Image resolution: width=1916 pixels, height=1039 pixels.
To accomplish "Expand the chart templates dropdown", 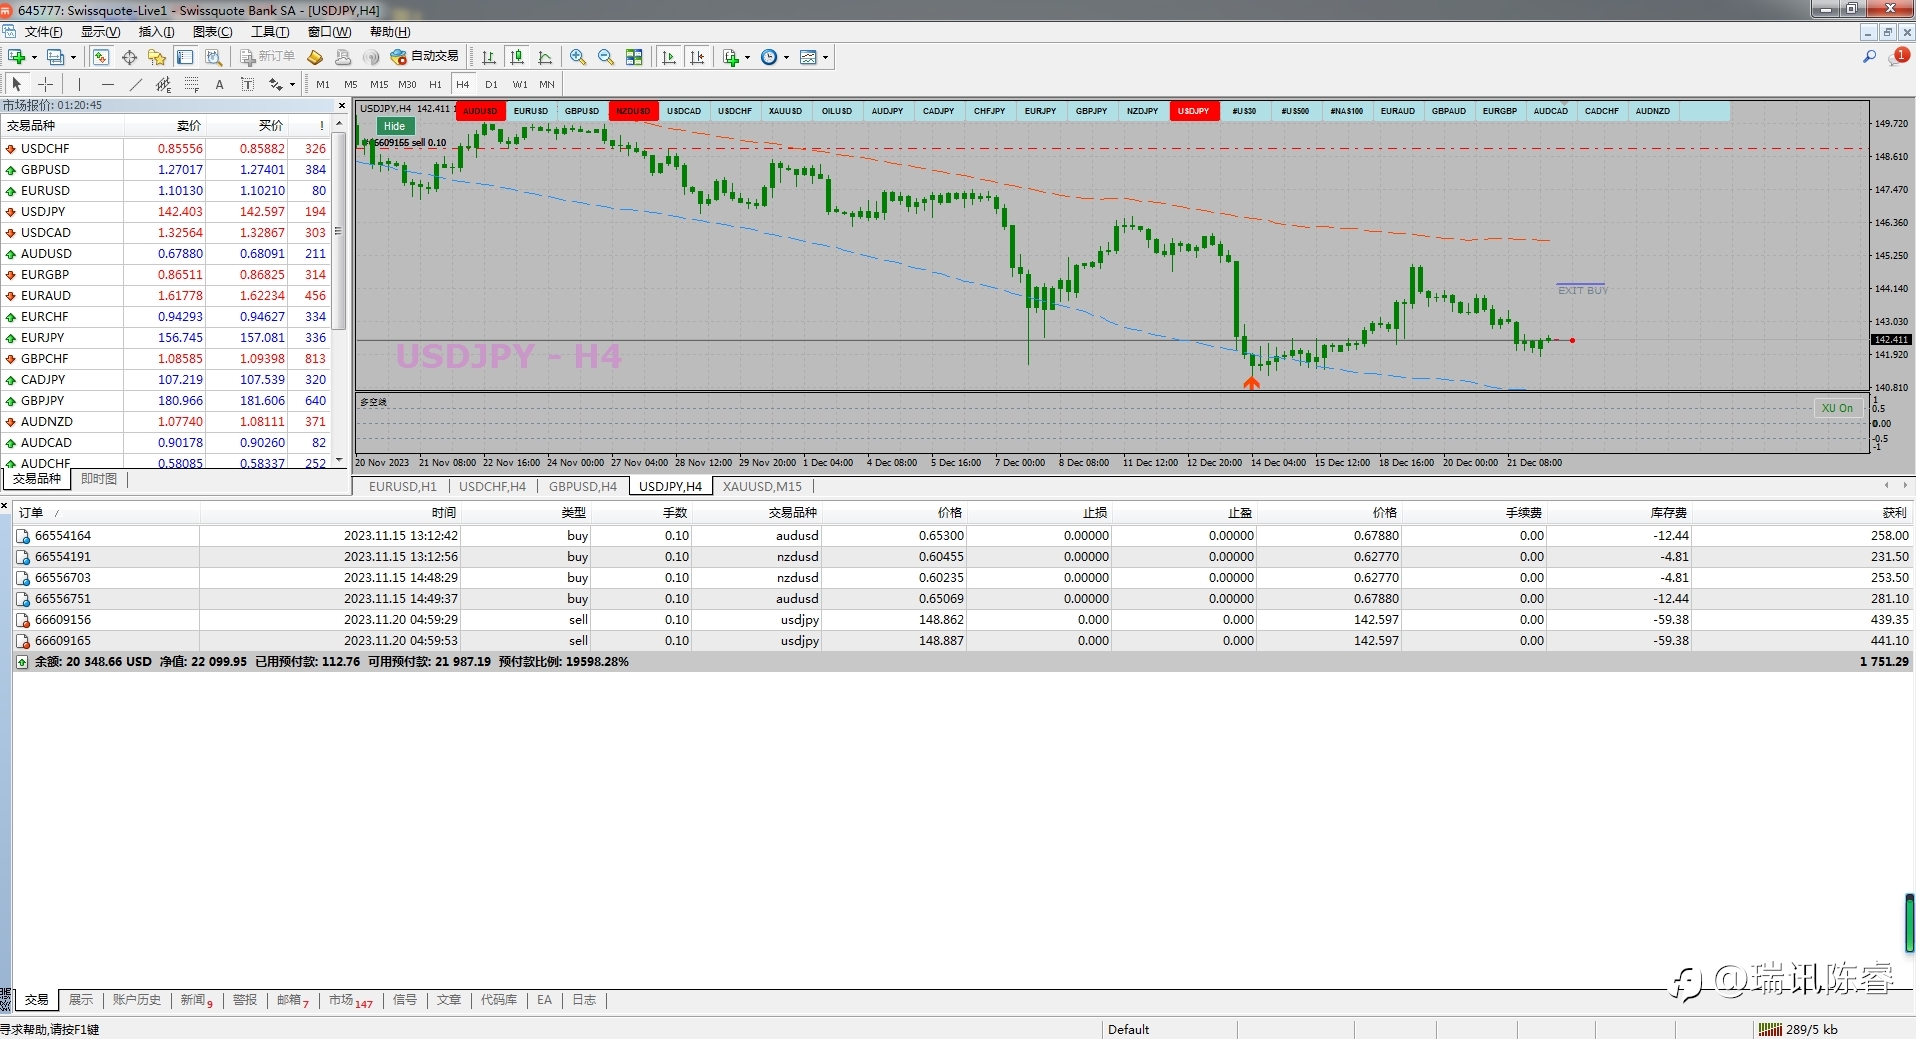I will (825, 57).
